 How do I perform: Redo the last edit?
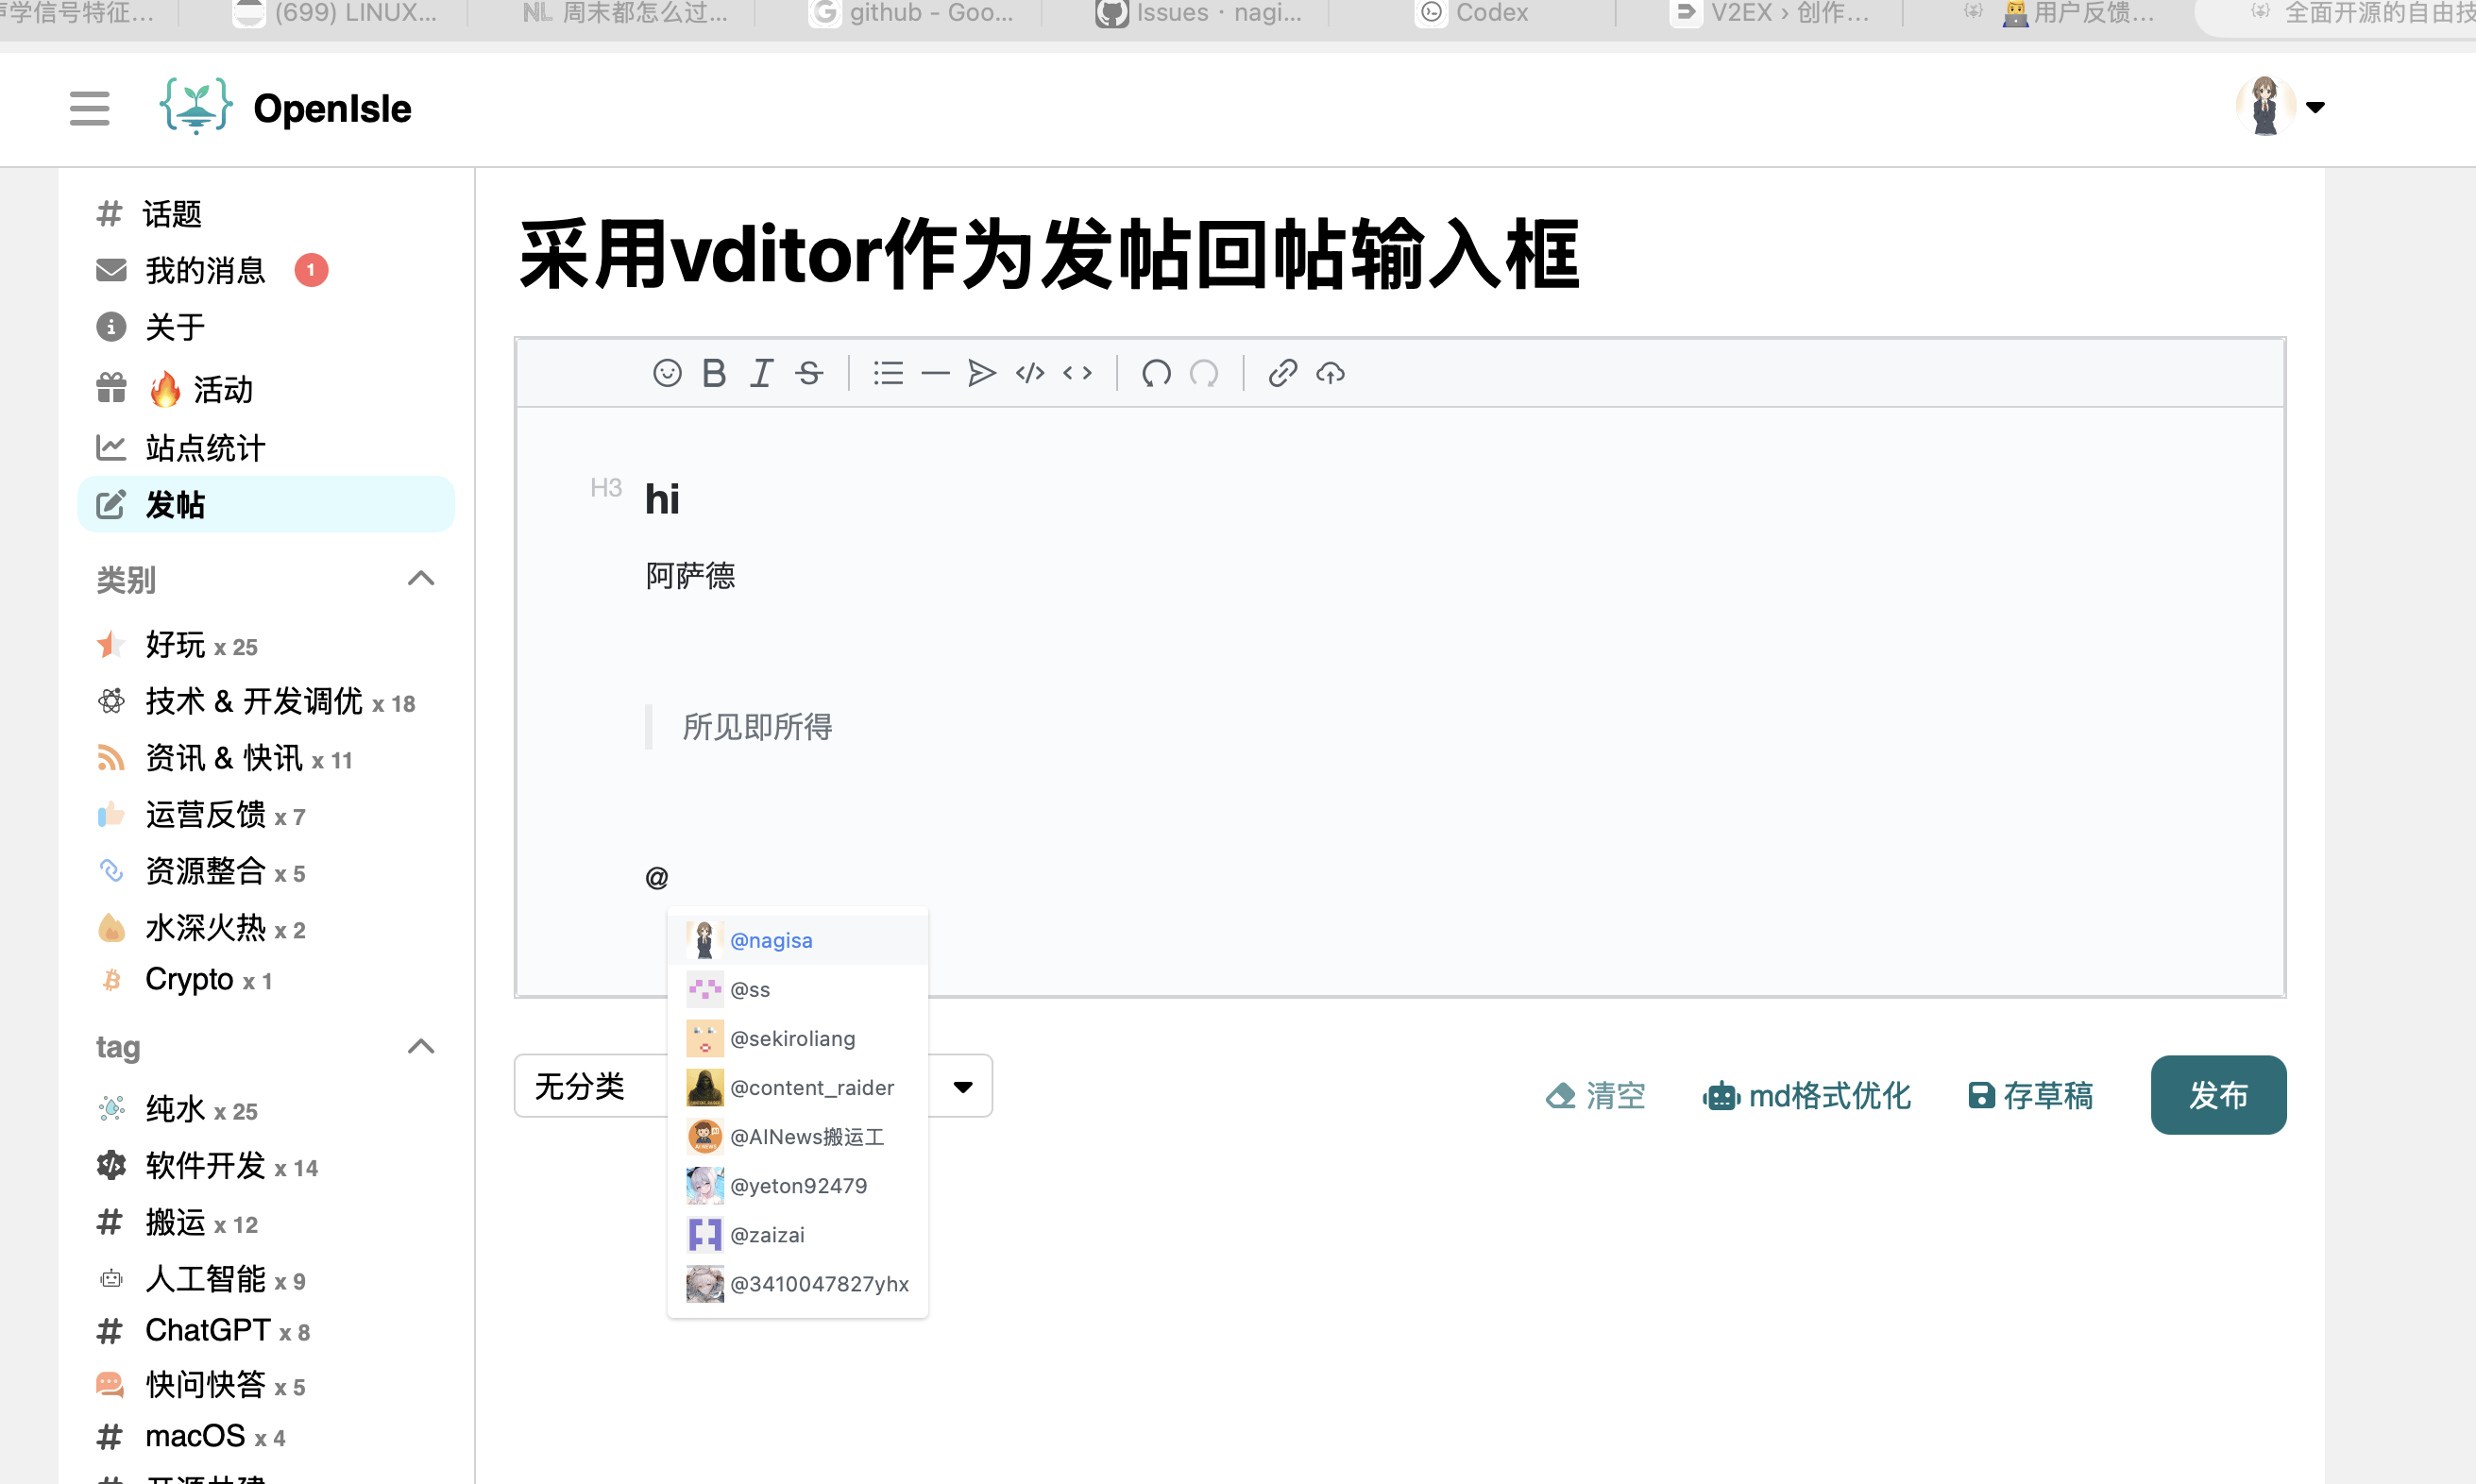click(1204, 373)
